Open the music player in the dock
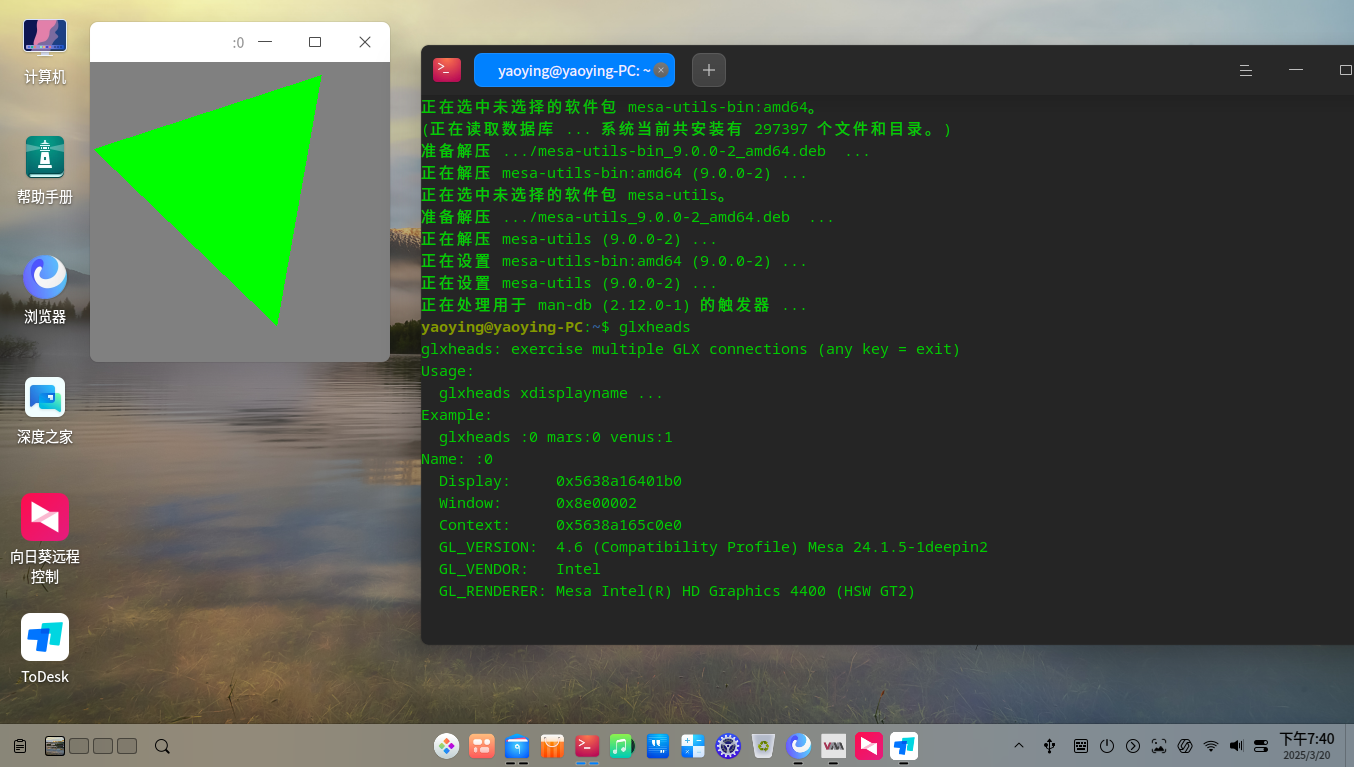The image size is (1354, 767). [x=622, y=746]
